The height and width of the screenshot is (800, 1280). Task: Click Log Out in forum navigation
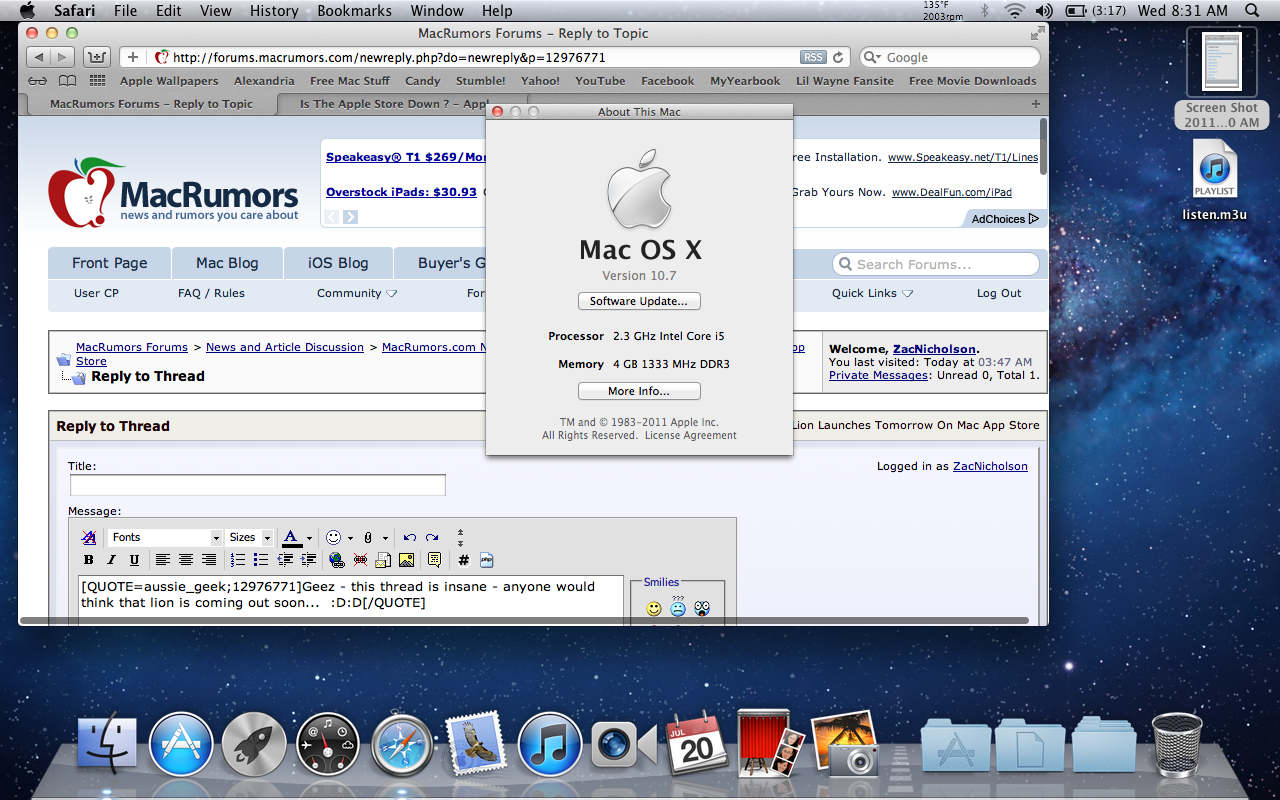[x=999, y=293]
